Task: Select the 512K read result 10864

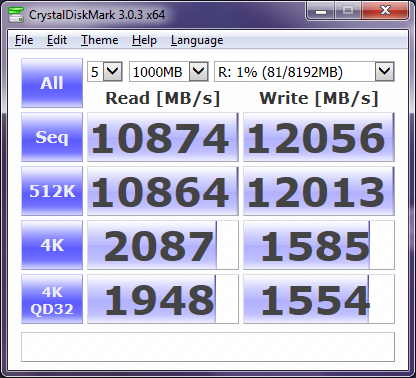Action: tap(163, 191)
